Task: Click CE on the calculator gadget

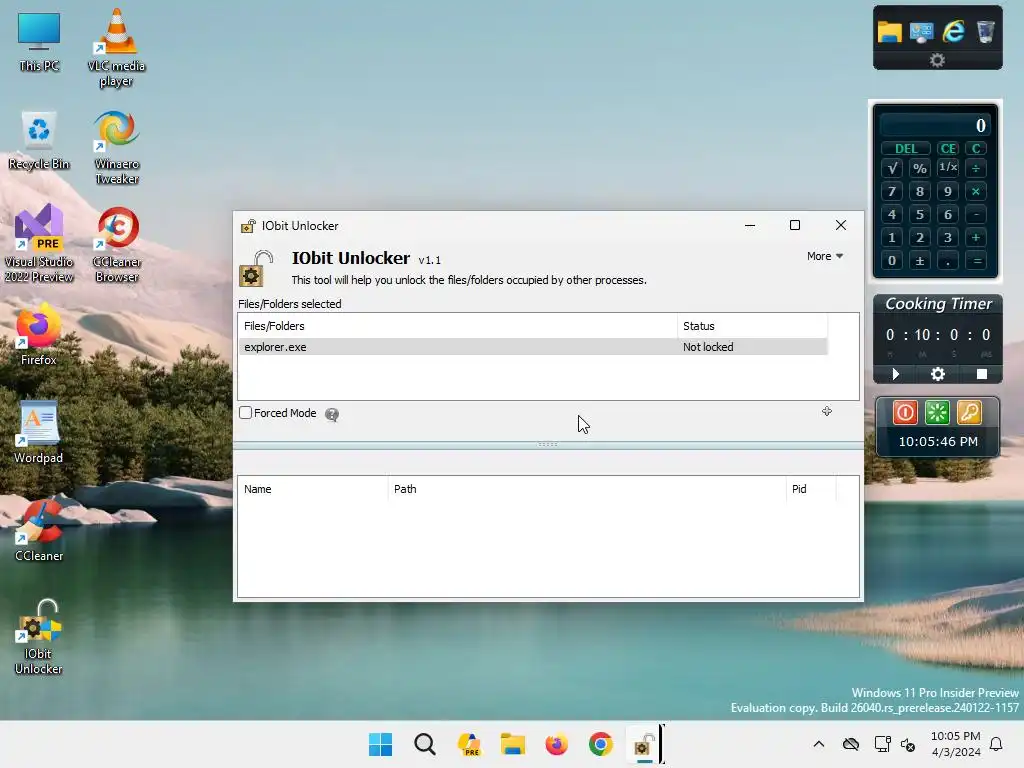Action: pos(948,148)
